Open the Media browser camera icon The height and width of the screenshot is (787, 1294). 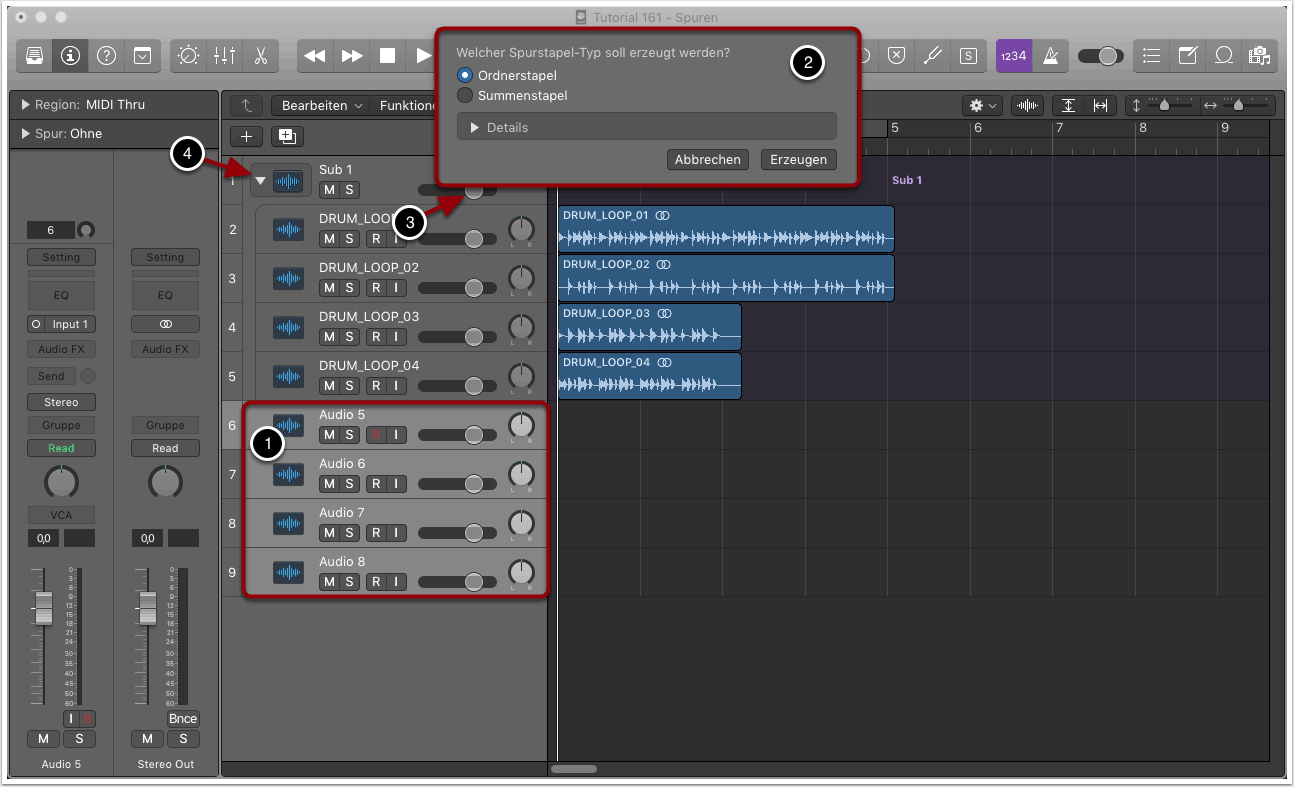(1259, 56)
